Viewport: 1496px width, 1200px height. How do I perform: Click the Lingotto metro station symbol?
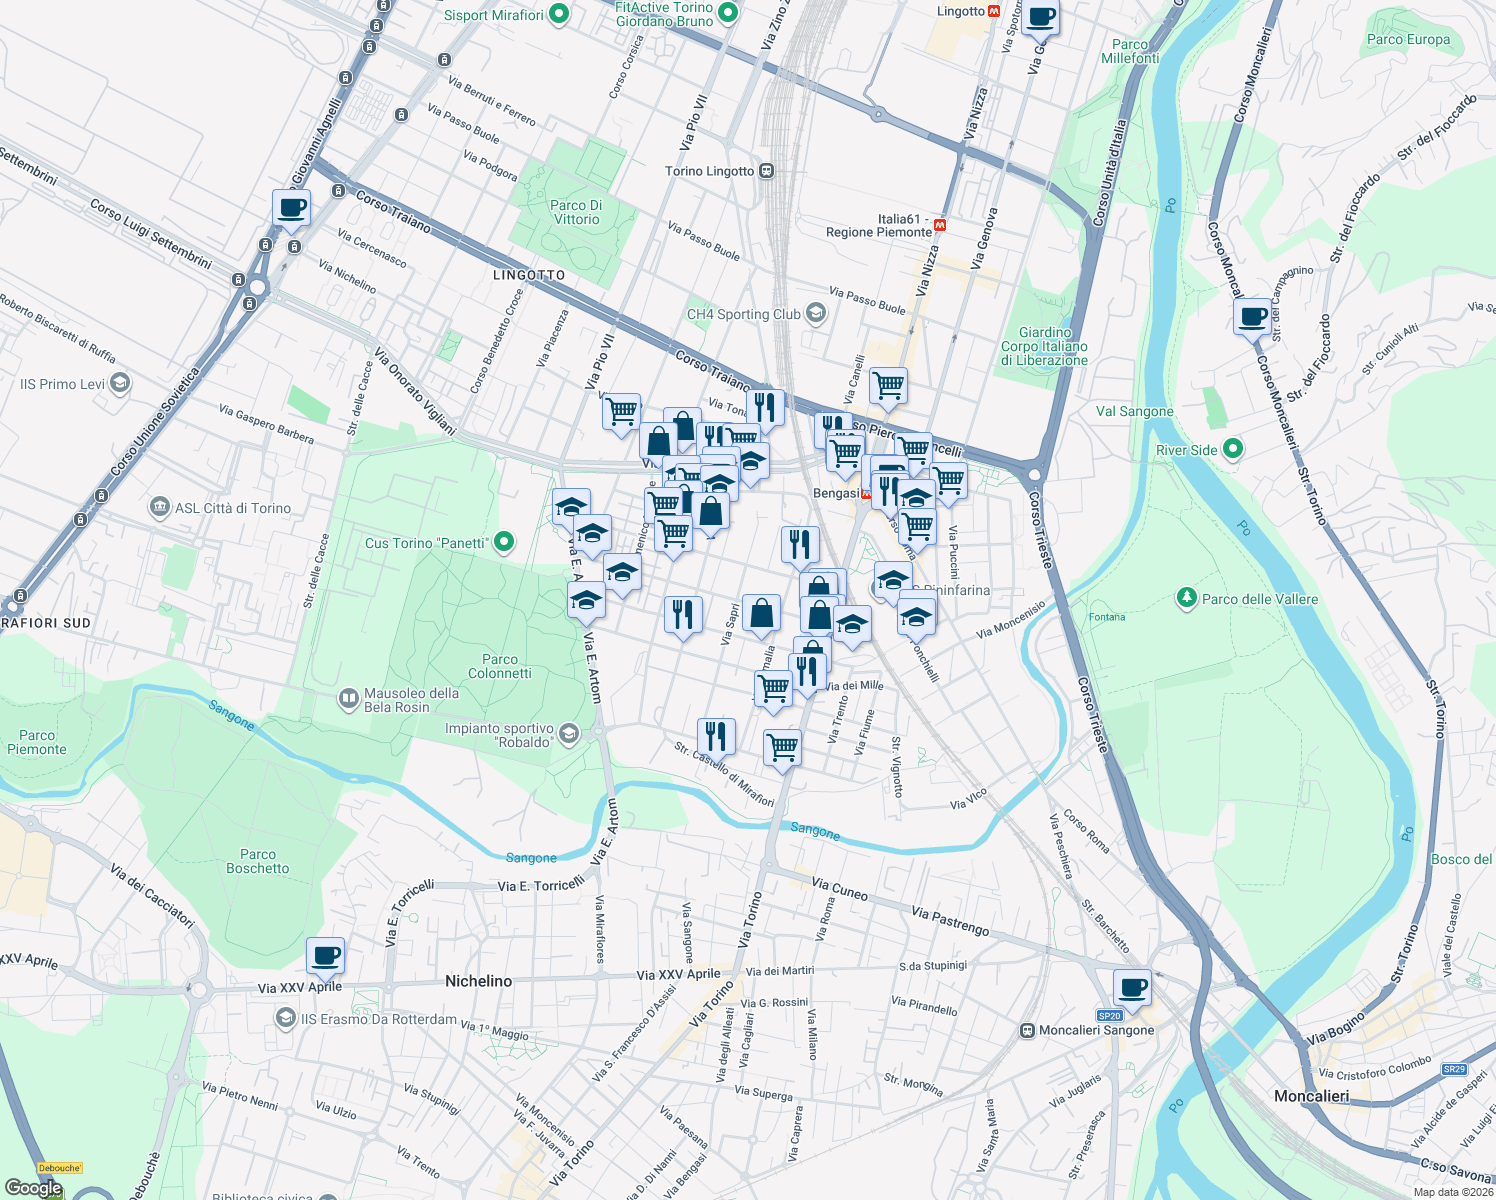tap(993, 12)
